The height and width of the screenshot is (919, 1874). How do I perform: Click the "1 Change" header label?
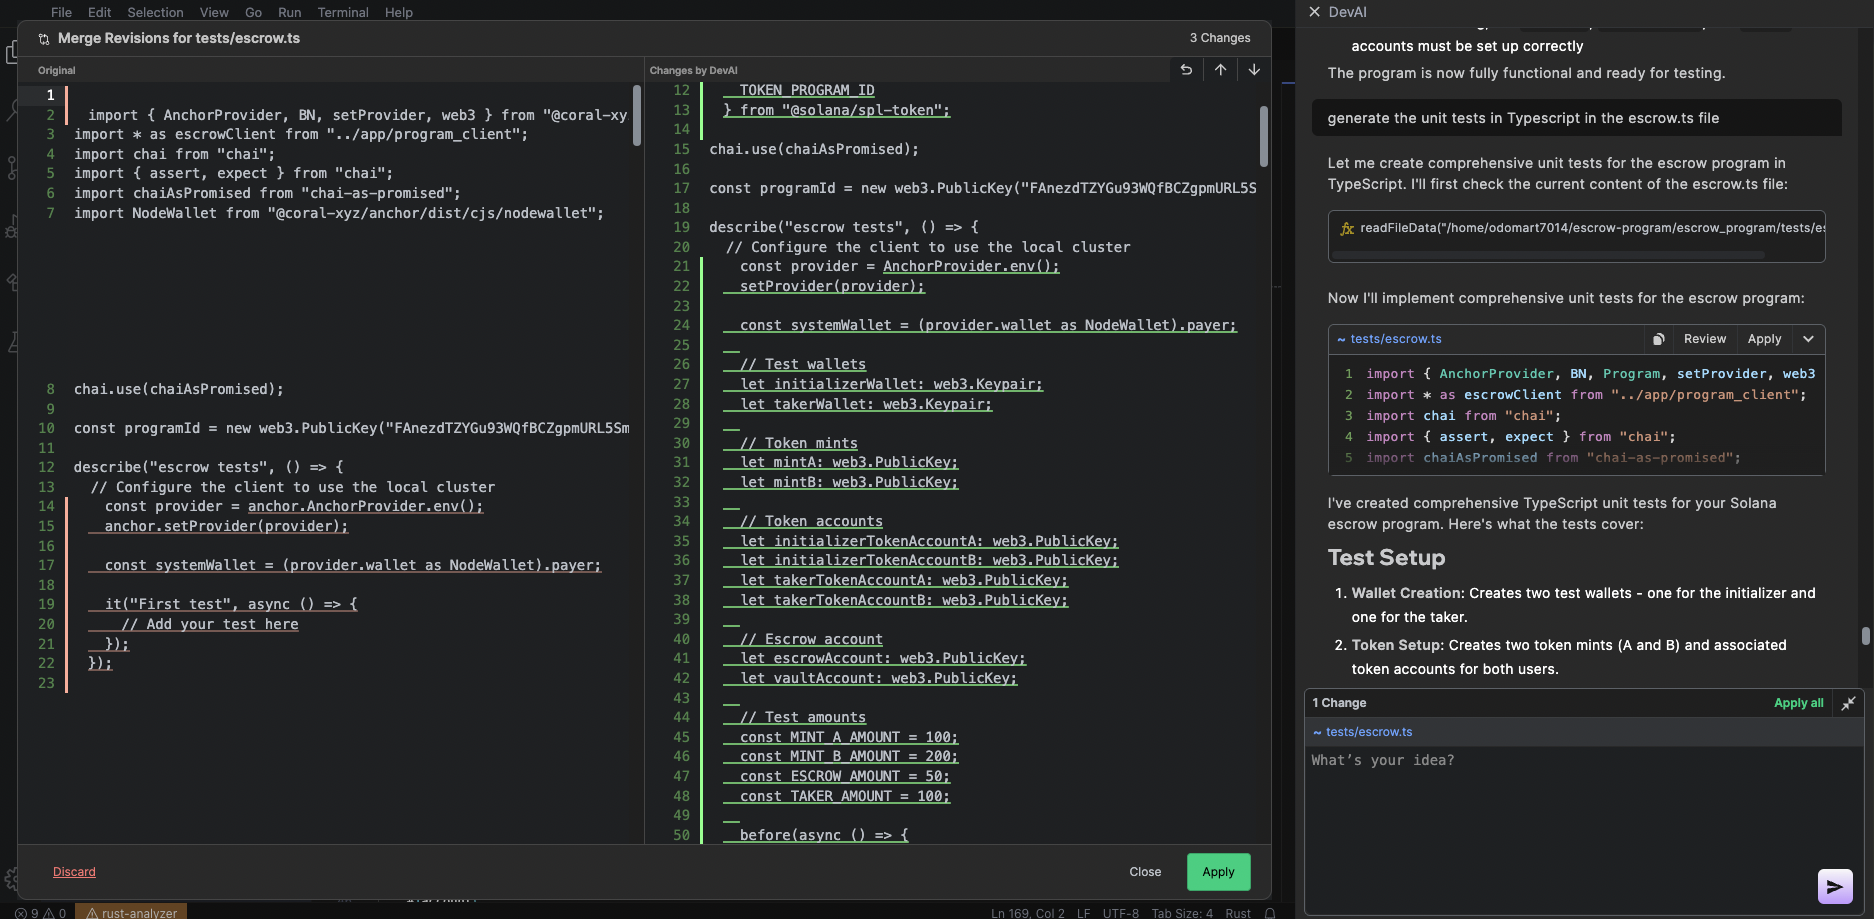(1339, 703)
